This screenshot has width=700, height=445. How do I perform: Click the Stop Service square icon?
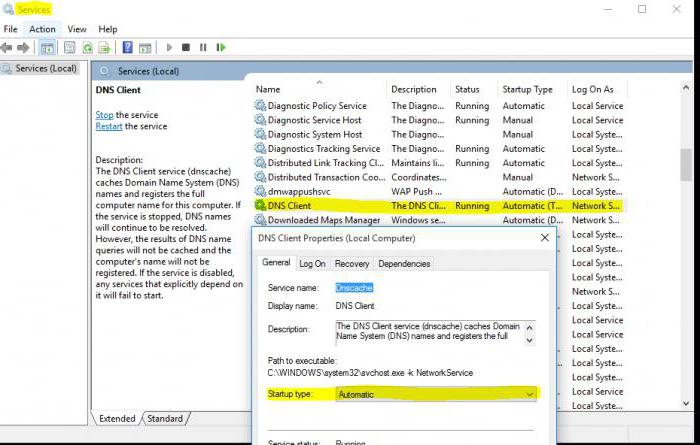186,47
